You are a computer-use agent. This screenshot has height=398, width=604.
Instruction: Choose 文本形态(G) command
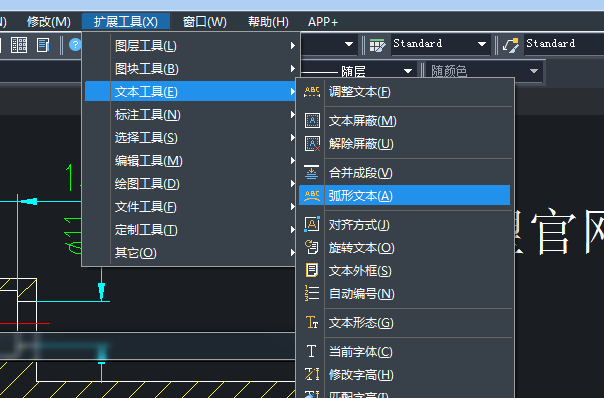tap(404, 322)
